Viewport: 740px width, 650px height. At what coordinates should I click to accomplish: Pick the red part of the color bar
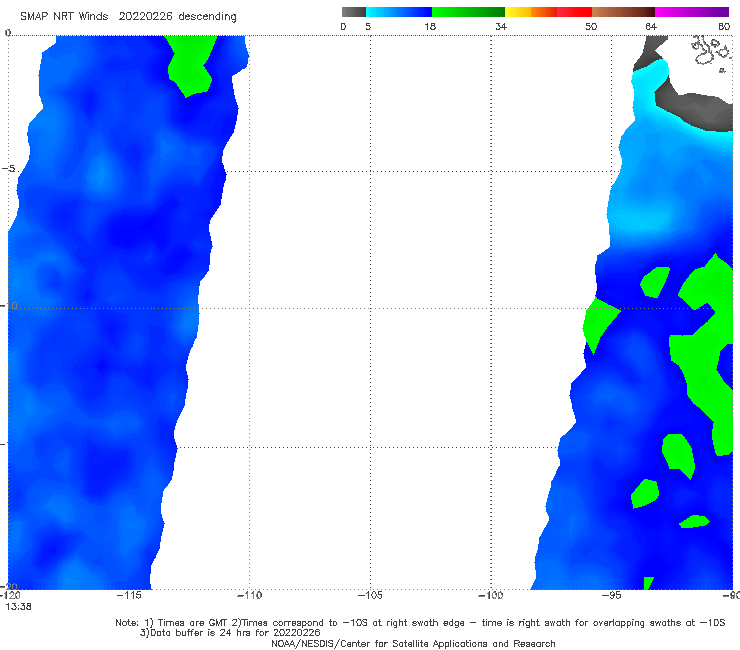574,12
